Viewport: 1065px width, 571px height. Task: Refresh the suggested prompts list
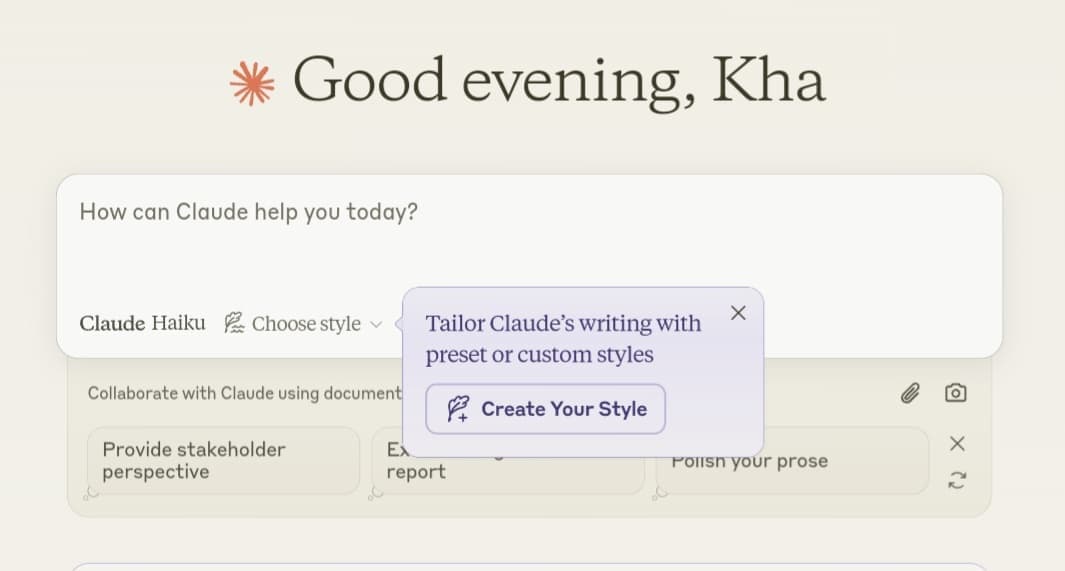pos(957,480)
